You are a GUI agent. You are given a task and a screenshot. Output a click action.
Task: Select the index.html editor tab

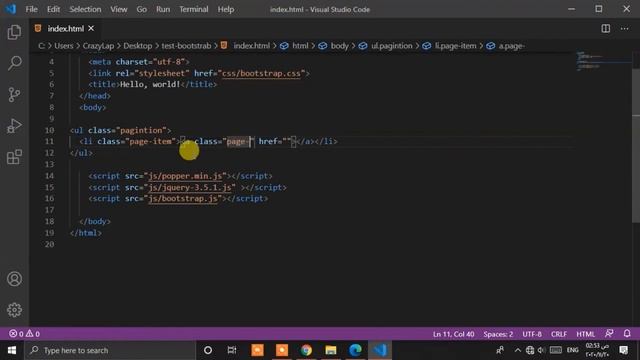tap(65, 29)
